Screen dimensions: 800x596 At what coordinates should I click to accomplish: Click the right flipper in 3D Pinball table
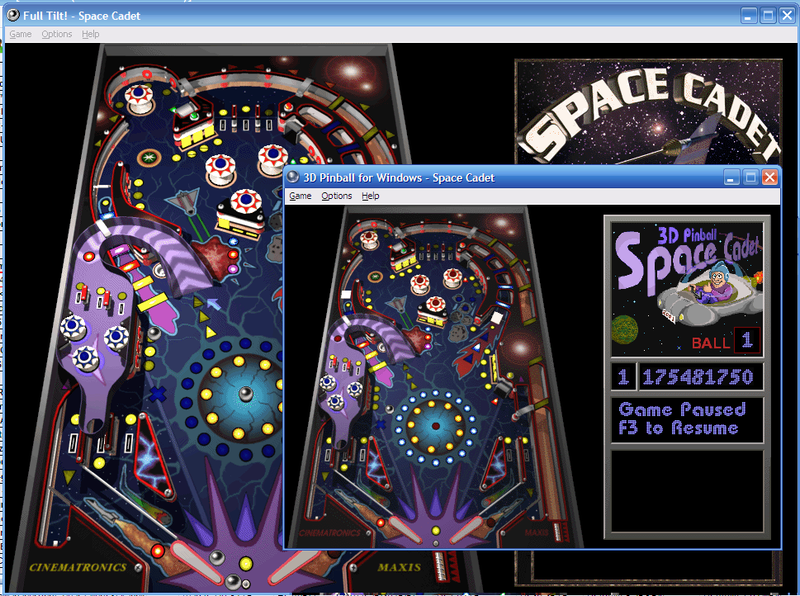tap(466, 530)
